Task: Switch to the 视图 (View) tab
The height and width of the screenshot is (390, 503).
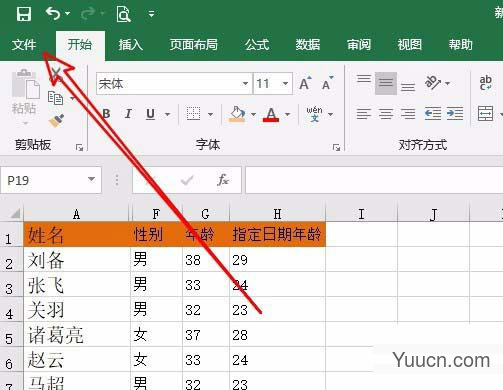Action: (x=410, y=44)
